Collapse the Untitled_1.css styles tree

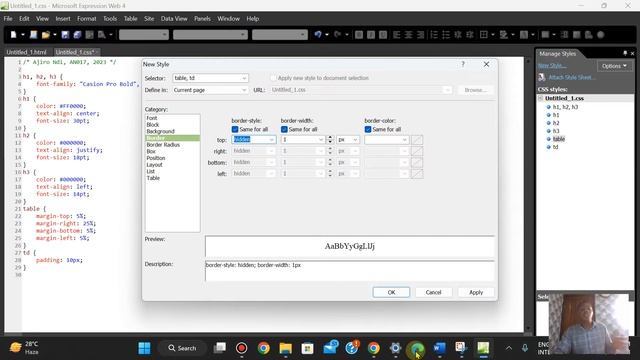pos(540,98)
